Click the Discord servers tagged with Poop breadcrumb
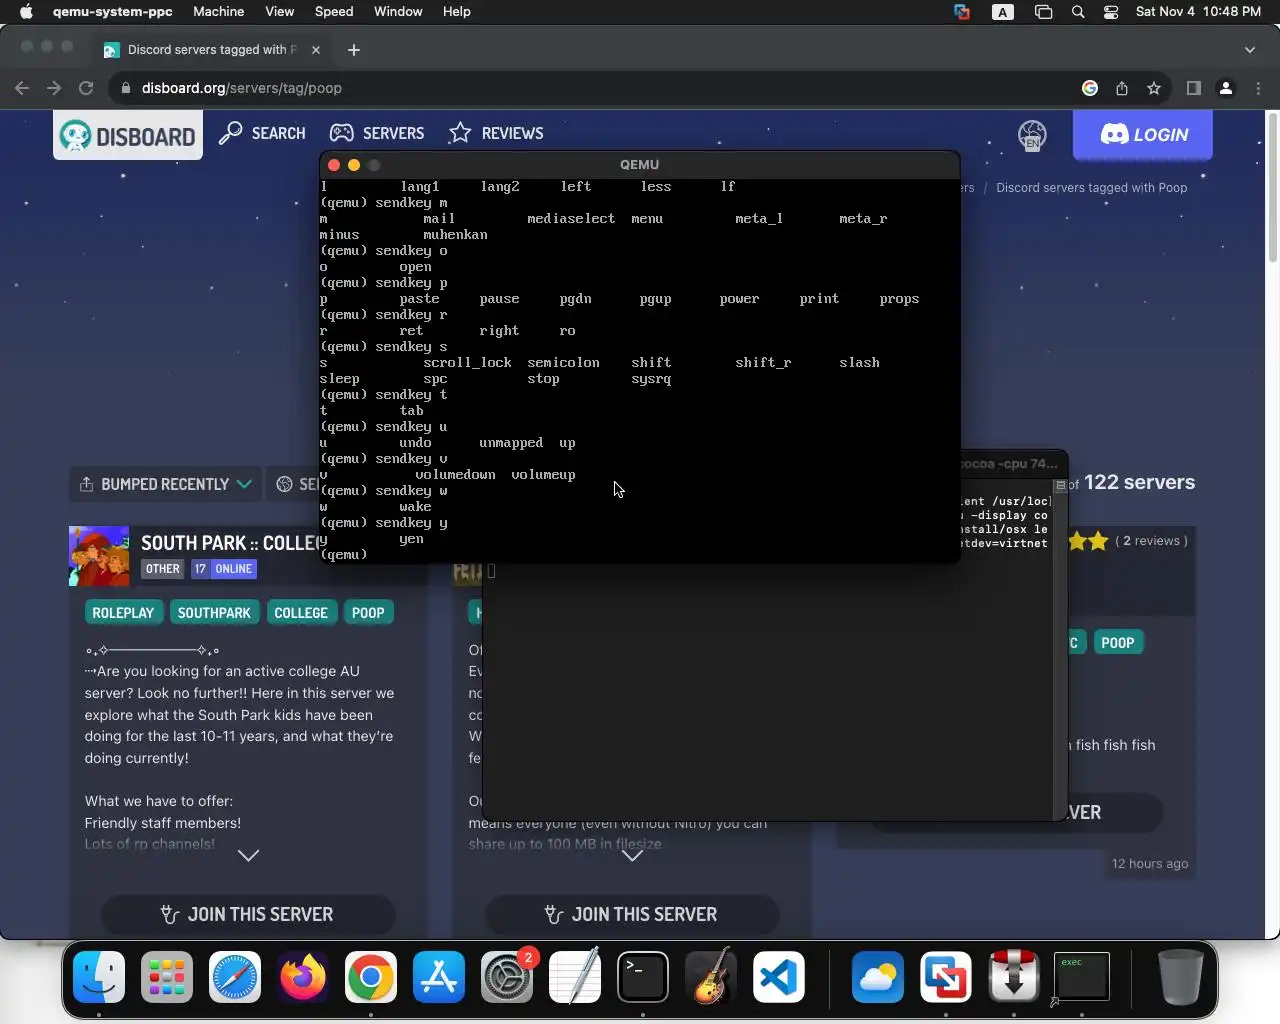 point(1091,188)
